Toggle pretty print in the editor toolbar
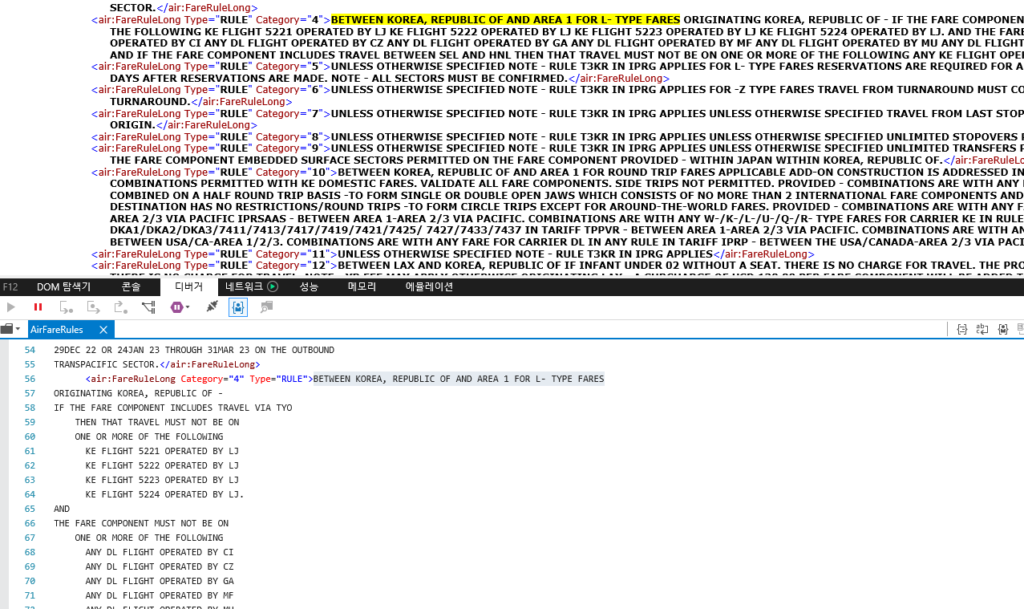Image resolution: width=1024 pixels, height=609 pixels. click(961, 329)
